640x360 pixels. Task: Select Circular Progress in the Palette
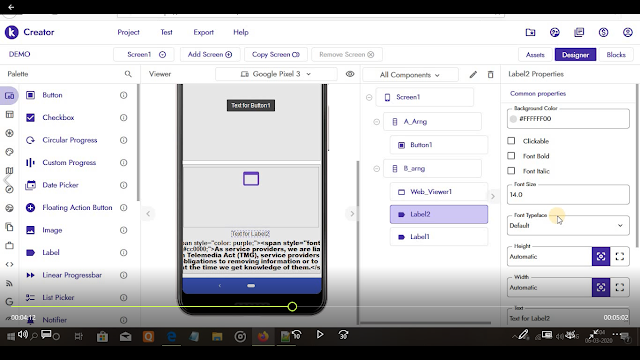[70, 140]
